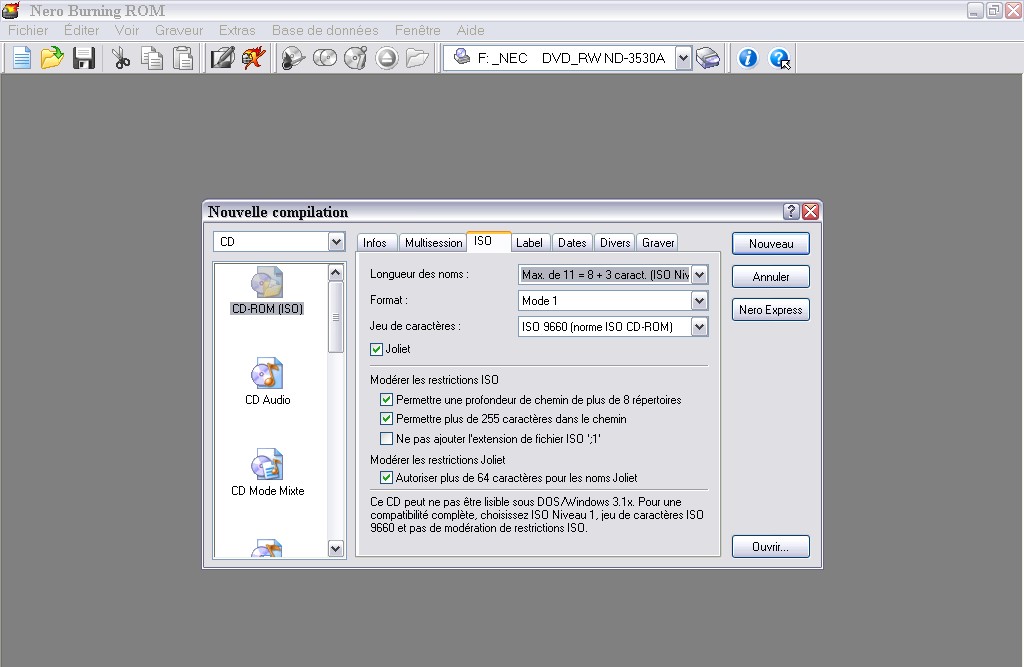The height and width of the screenshot is (667, 1024).
Task: Click the New compilation toolbar icon
Action: (22, 58)
